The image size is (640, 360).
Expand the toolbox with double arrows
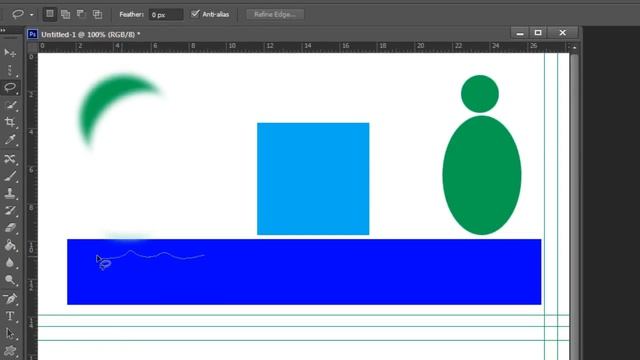(3, 30)
